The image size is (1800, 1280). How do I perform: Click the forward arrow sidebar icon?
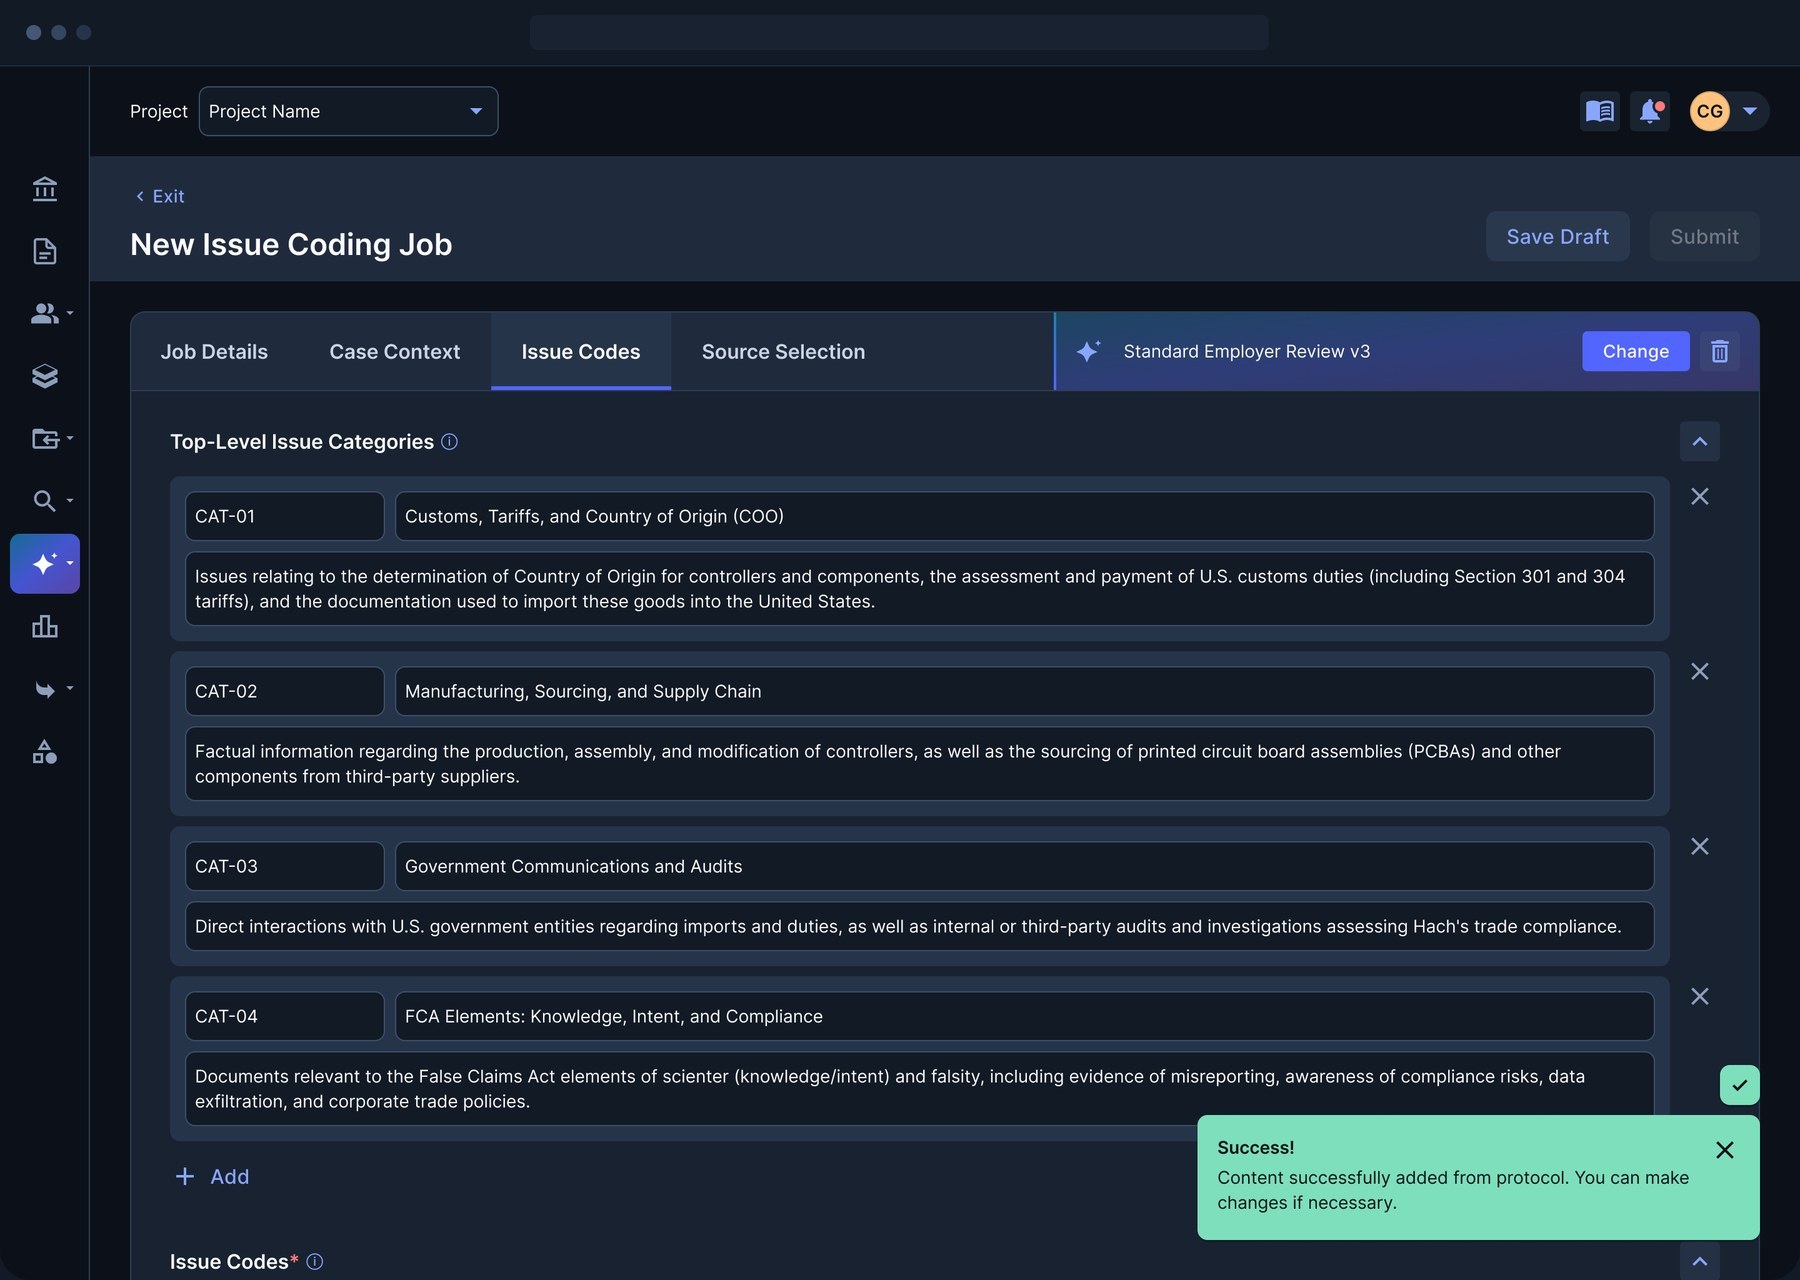click(45, 689)
